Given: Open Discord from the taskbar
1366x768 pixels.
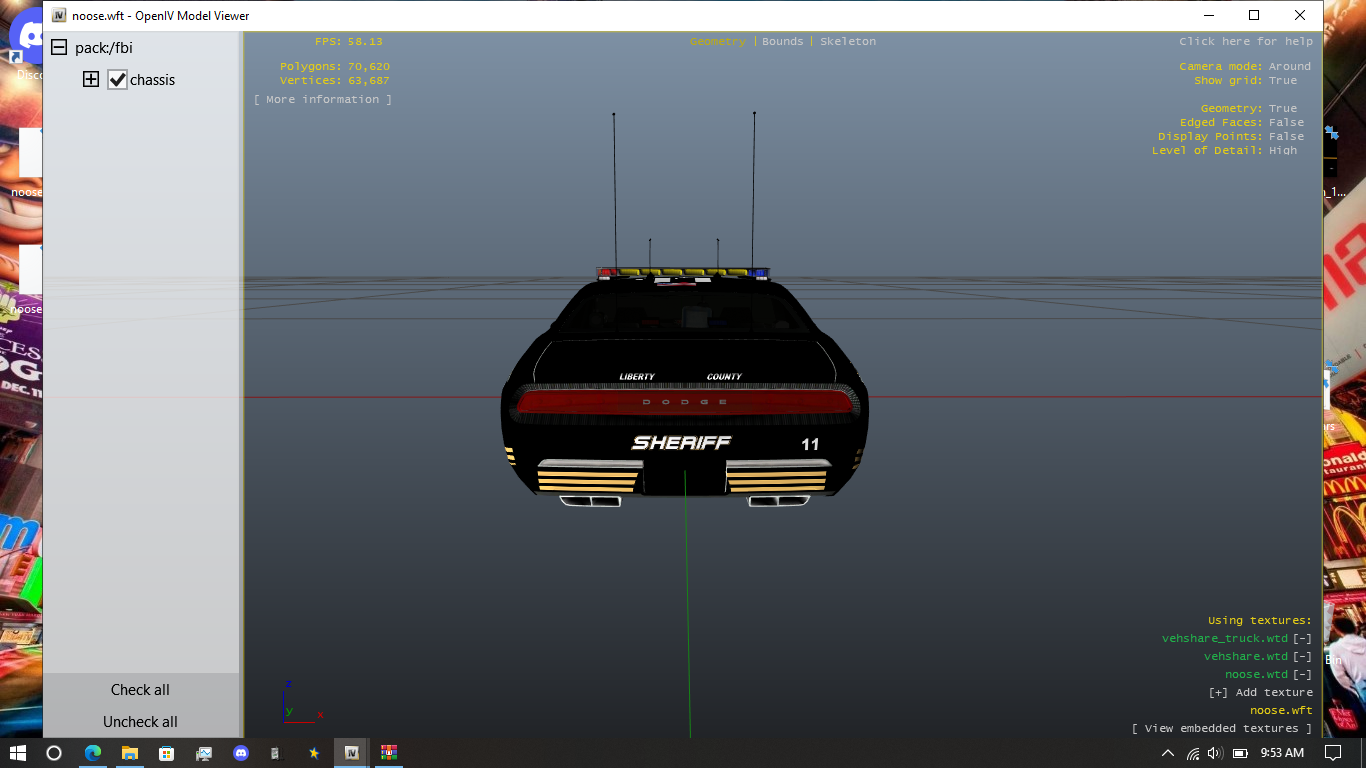Looking at the screenshot, I should pos(240,752).
